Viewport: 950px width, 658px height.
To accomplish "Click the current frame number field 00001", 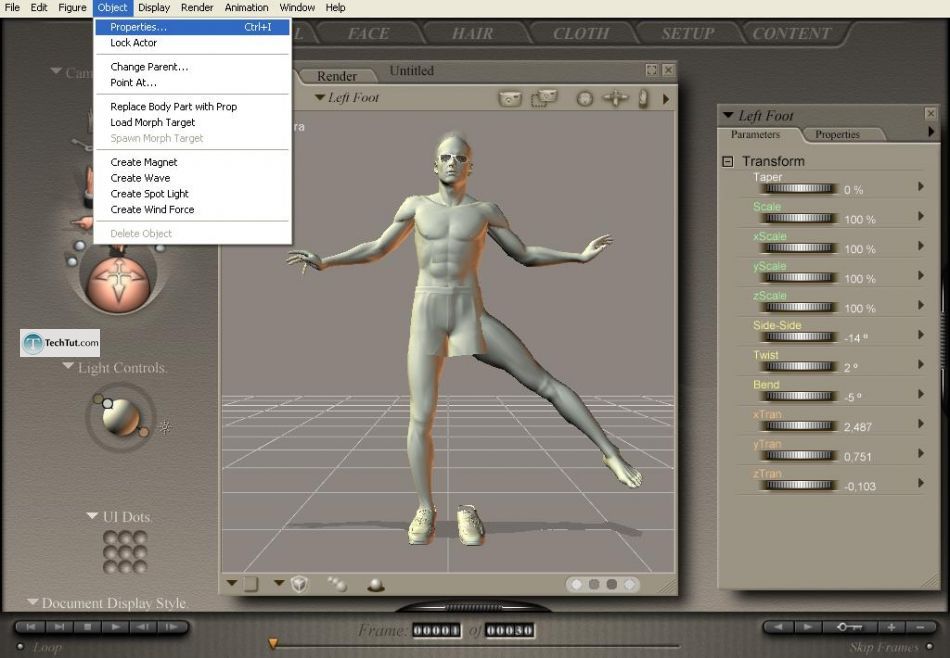I will click(x=436, y=630).
